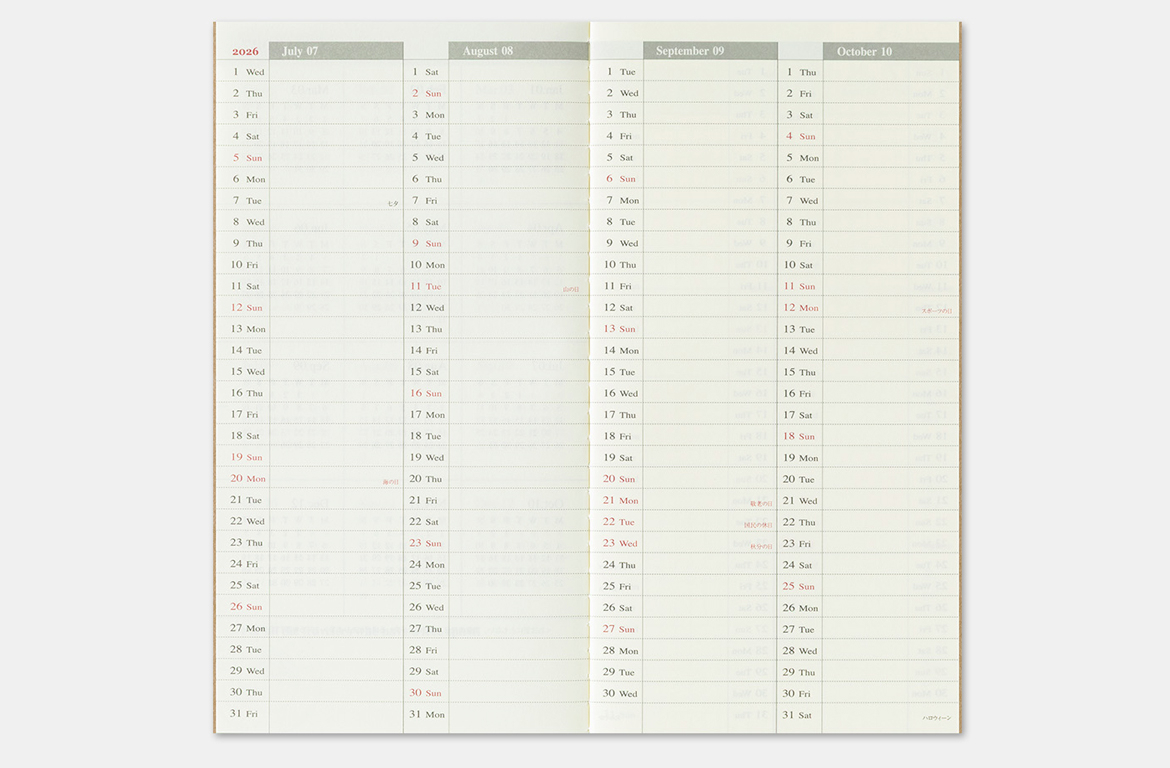Select the August 08 month header
This screenshot has height=768, width=1170.
(x=519, y=51)
